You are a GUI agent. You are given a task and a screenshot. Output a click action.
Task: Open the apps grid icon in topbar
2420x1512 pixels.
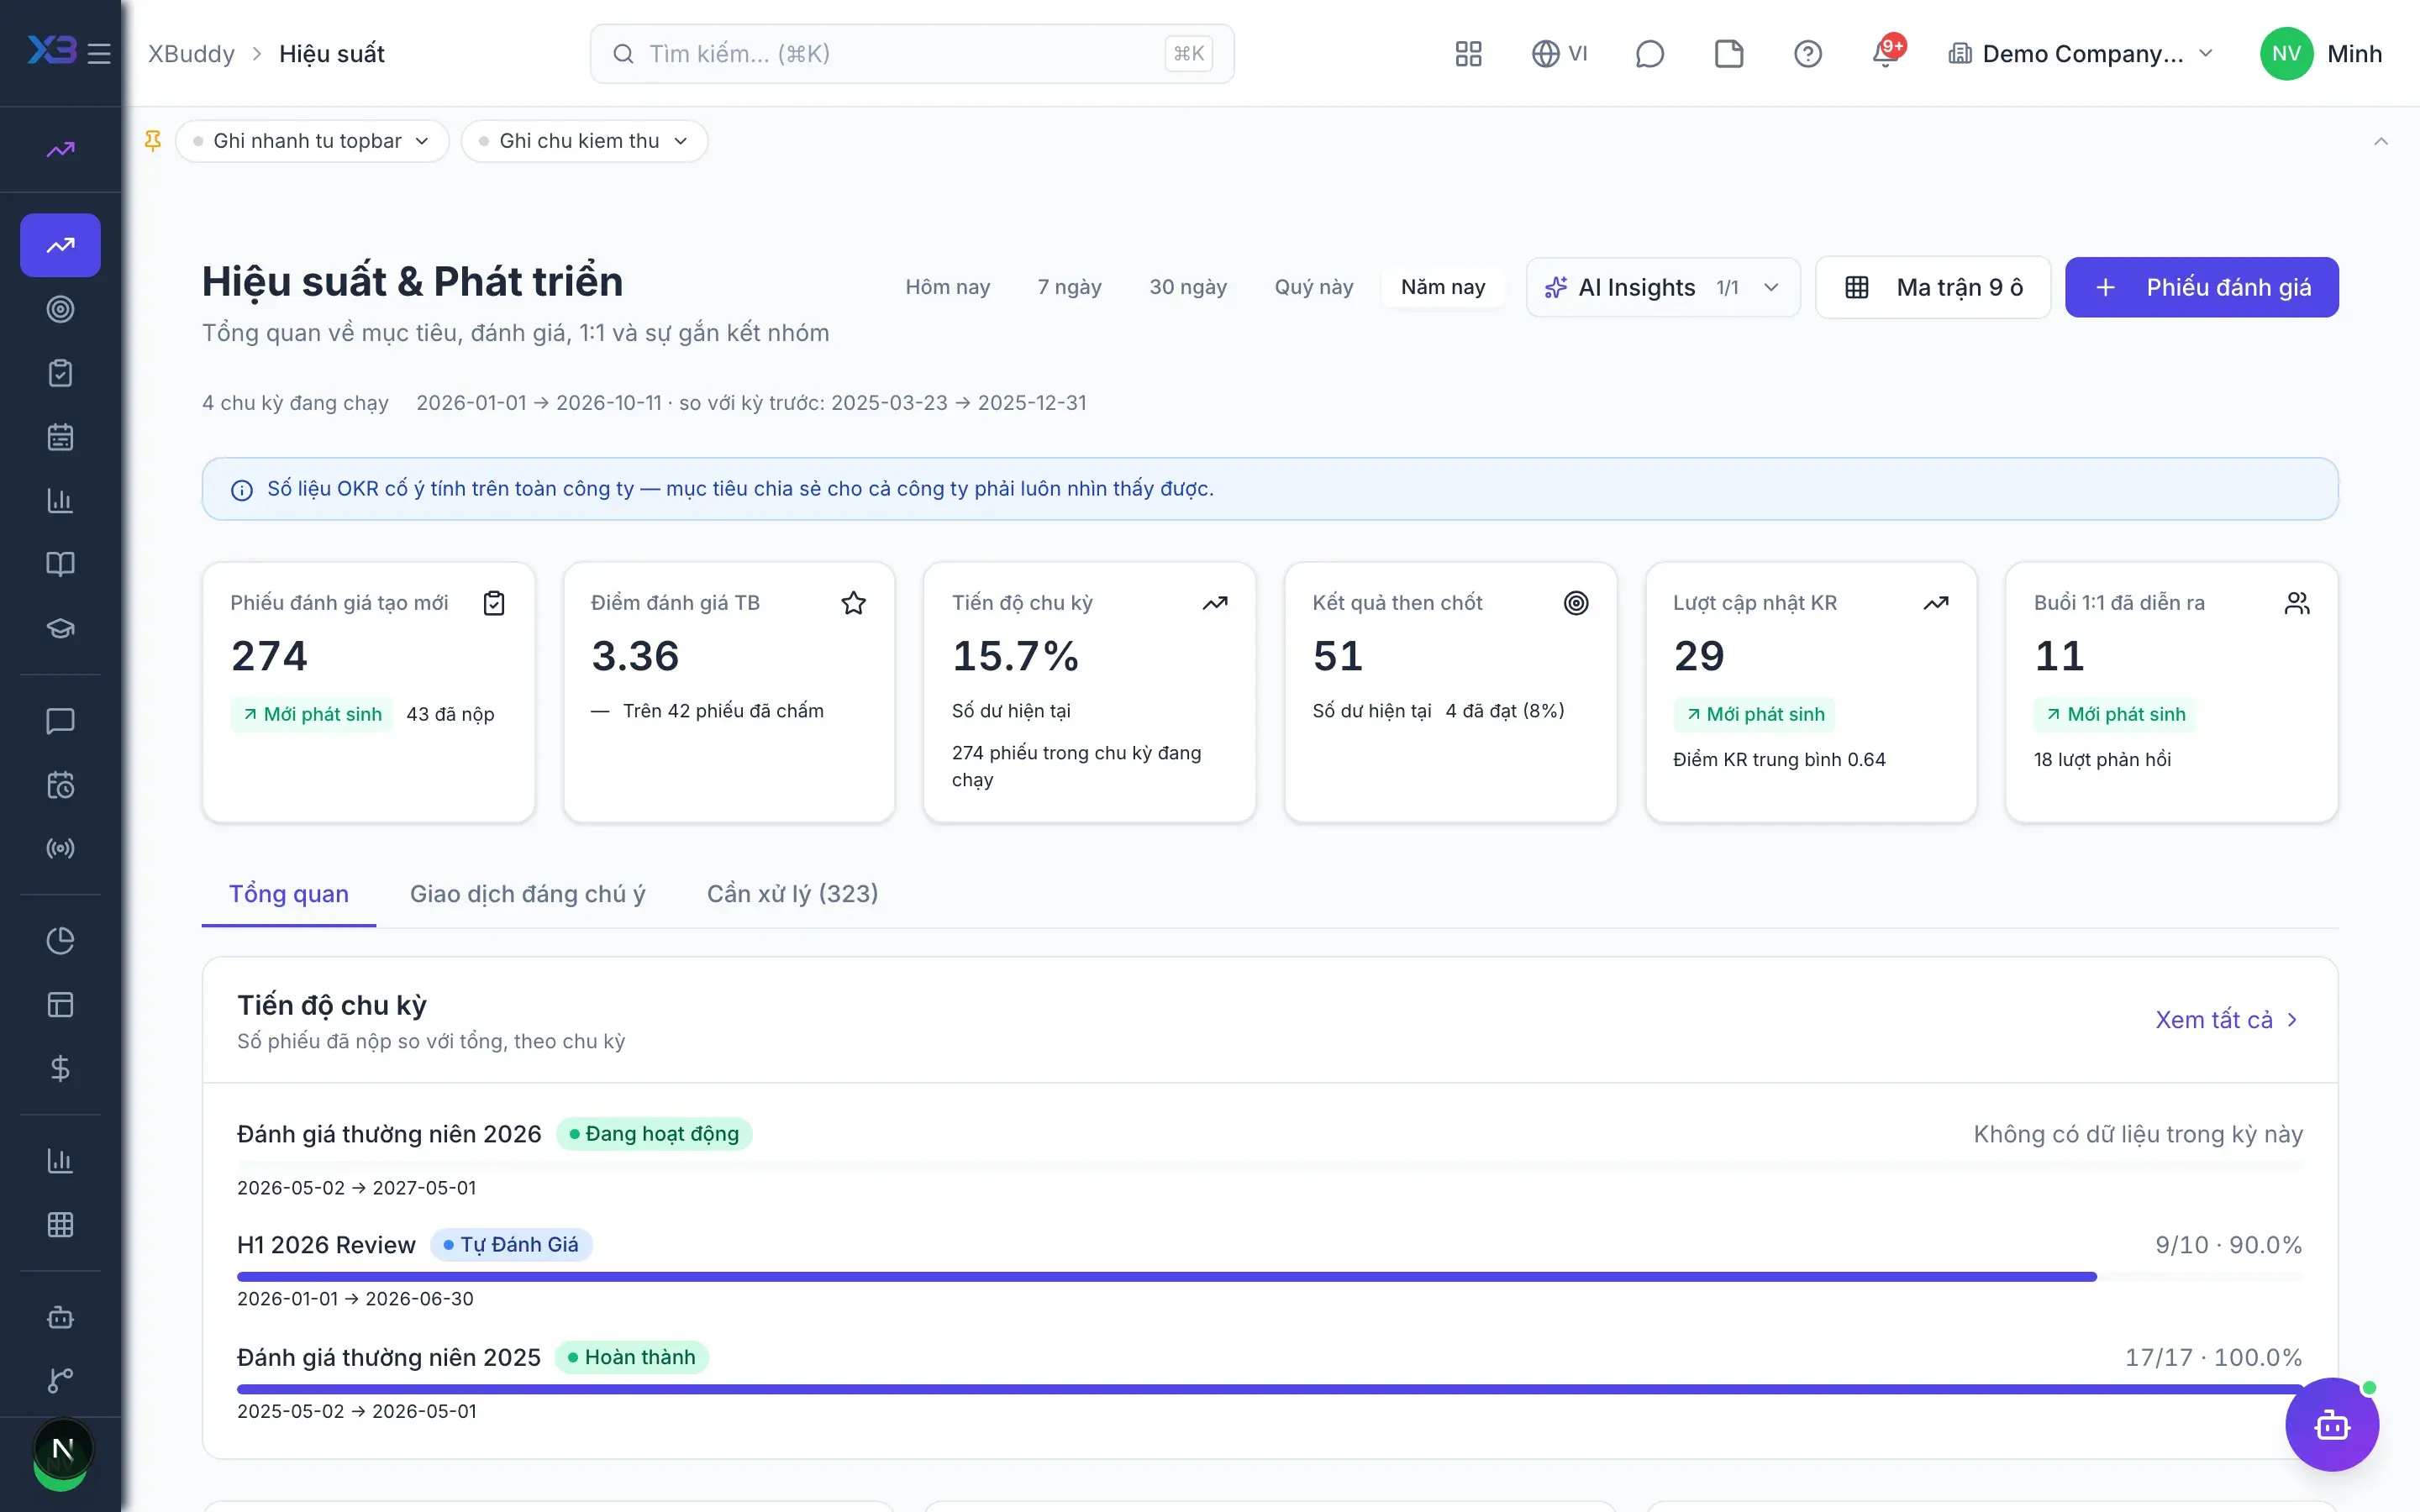click(1468, 54)
